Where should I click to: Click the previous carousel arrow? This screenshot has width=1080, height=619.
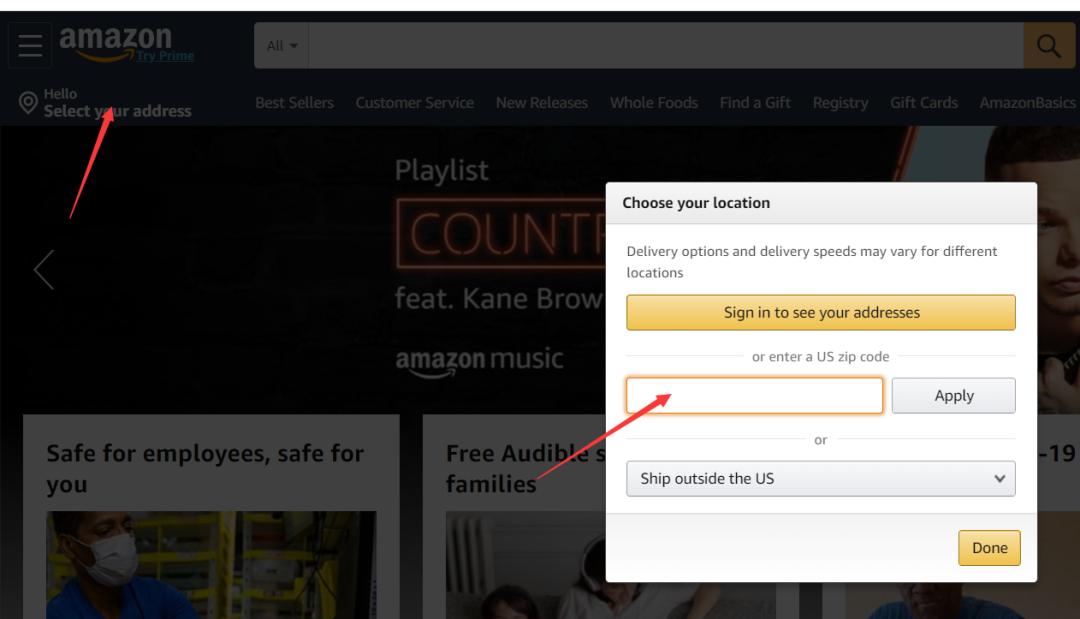(x=44, y=269)
